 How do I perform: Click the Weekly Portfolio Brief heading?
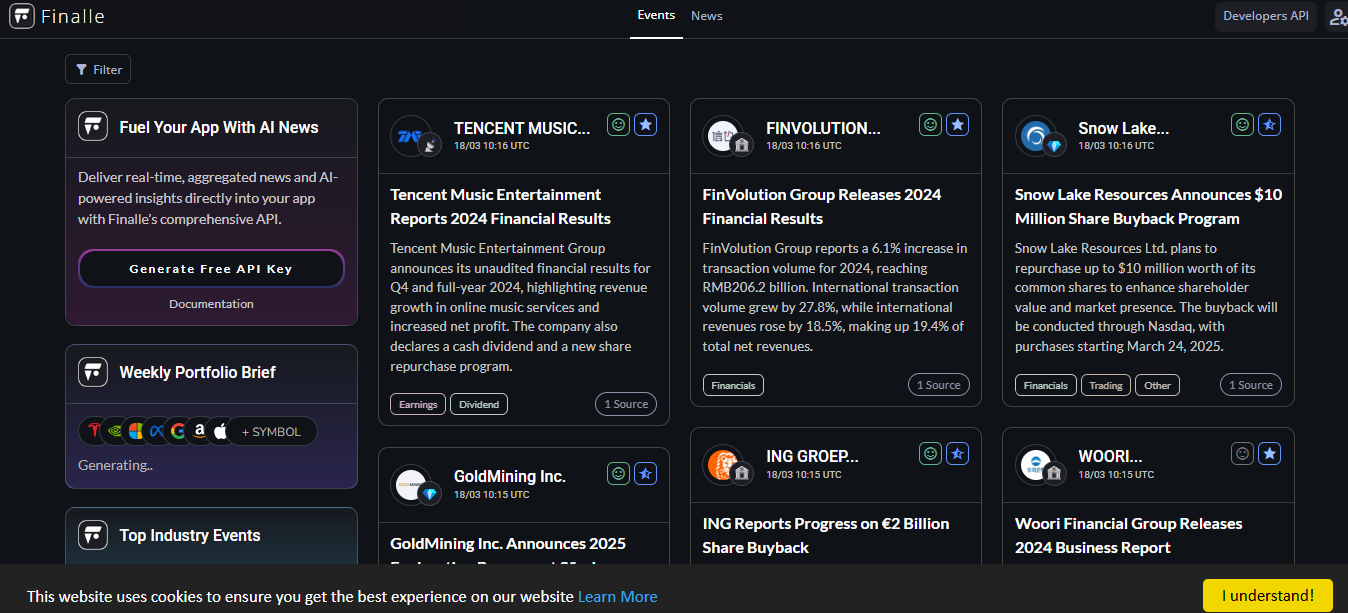[x=197, y=372]
